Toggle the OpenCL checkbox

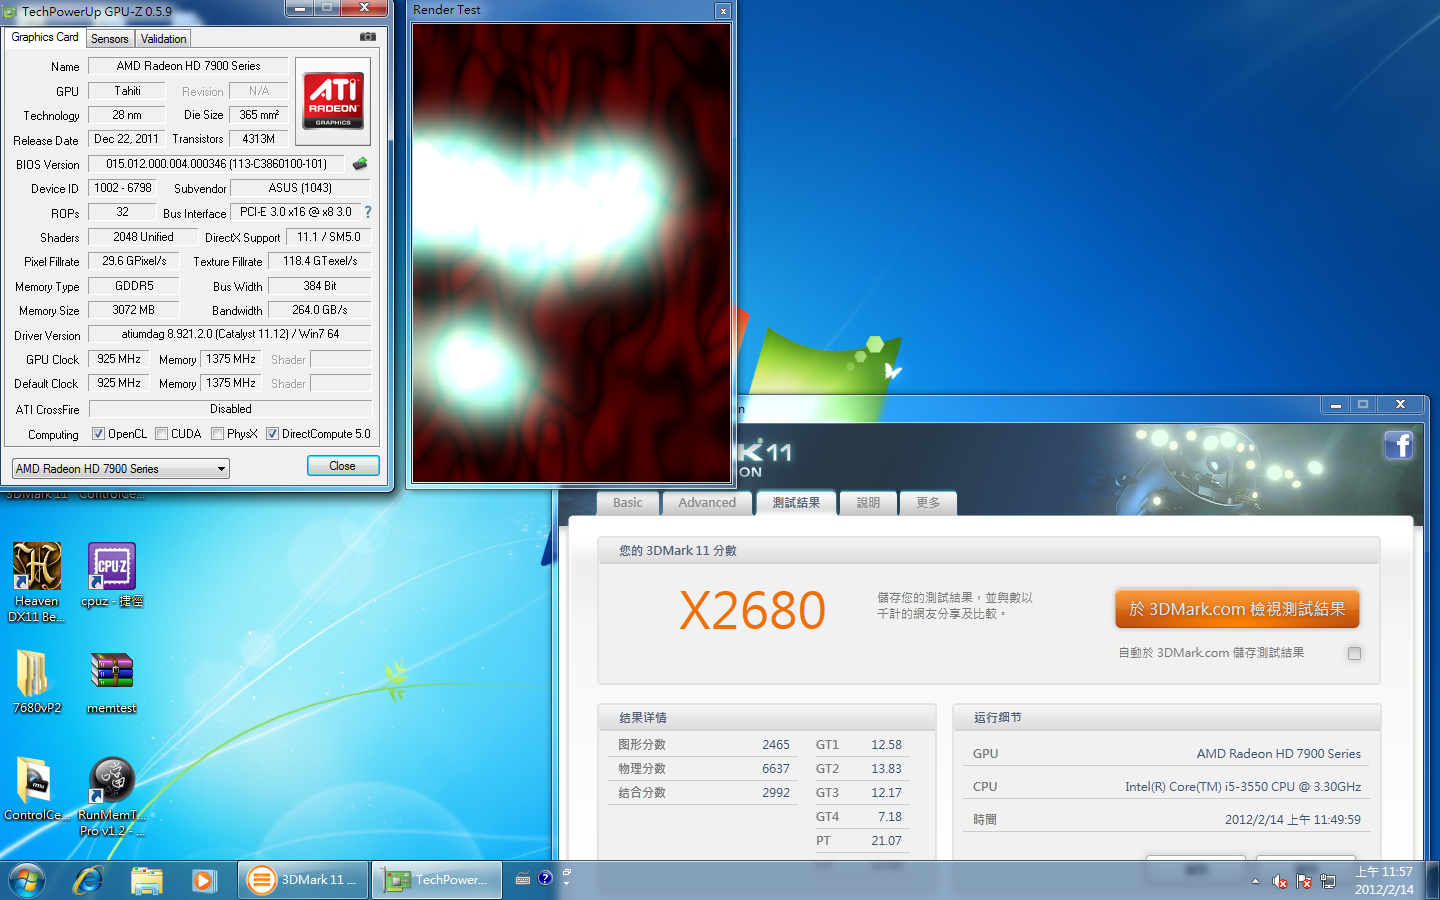(98, 434)
